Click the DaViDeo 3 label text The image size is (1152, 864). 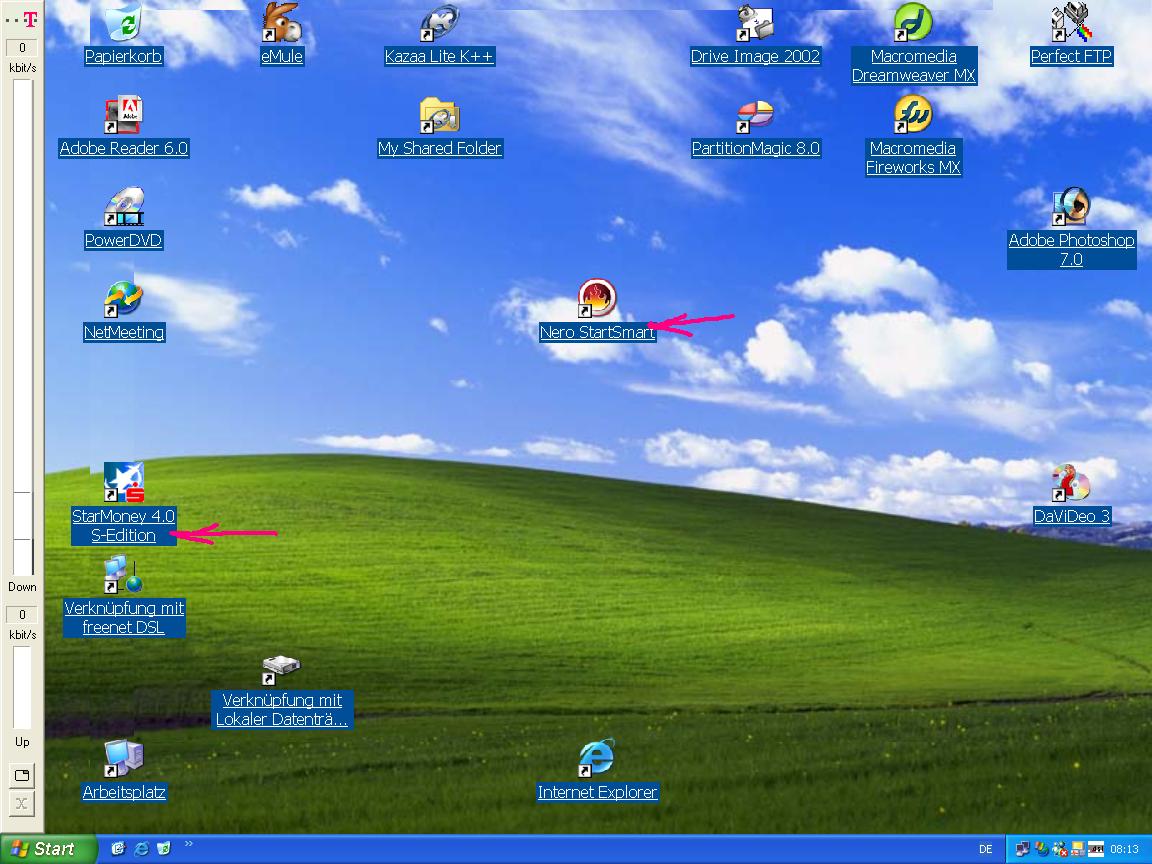point(1071,516)
